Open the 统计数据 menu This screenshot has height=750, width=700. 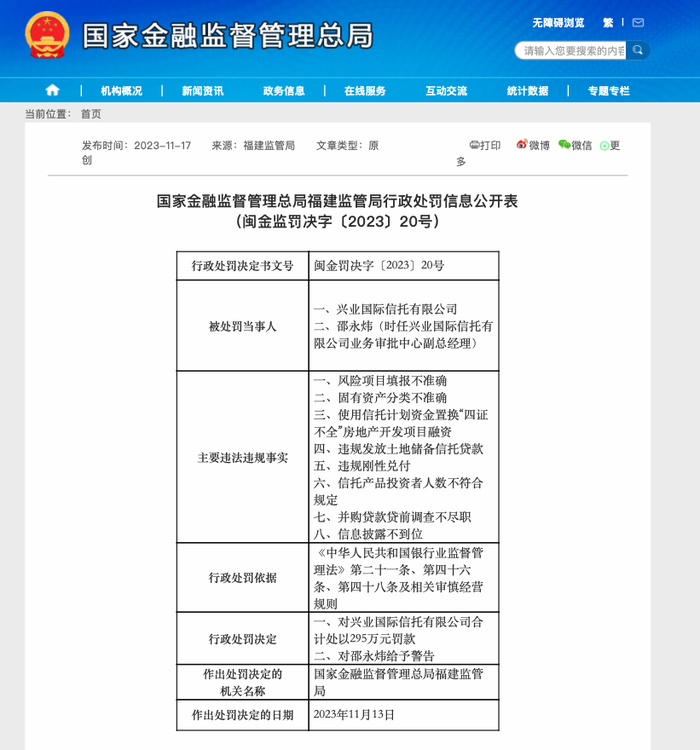coord(527,90)
